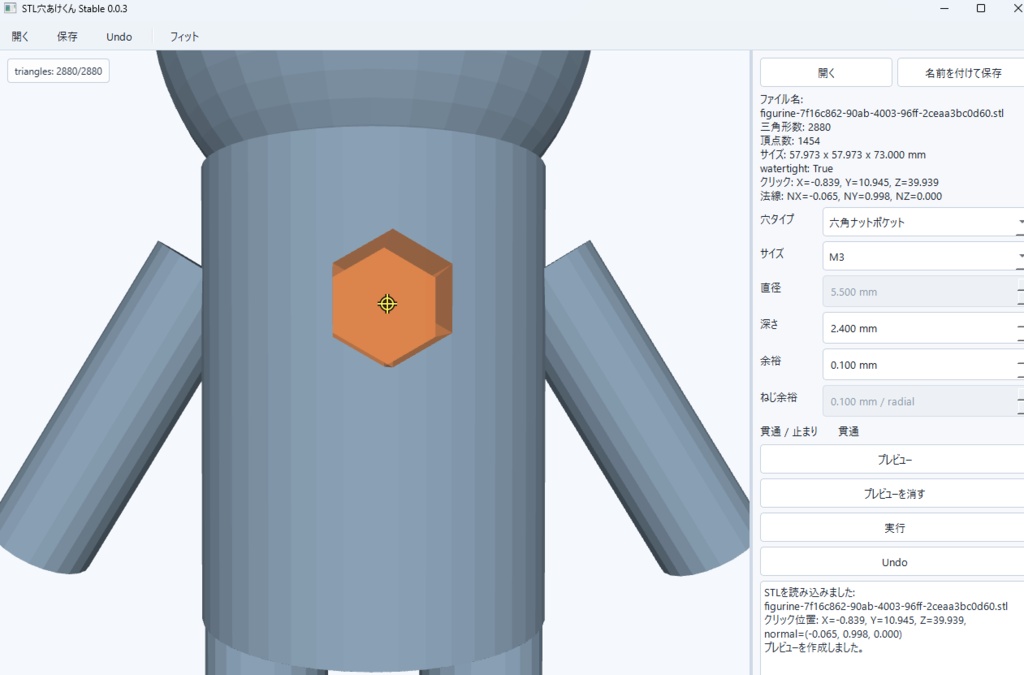Click the crosshair marker on the hexagon
The width and height of the screenshot is (1024, 675).
coord(387,304)
